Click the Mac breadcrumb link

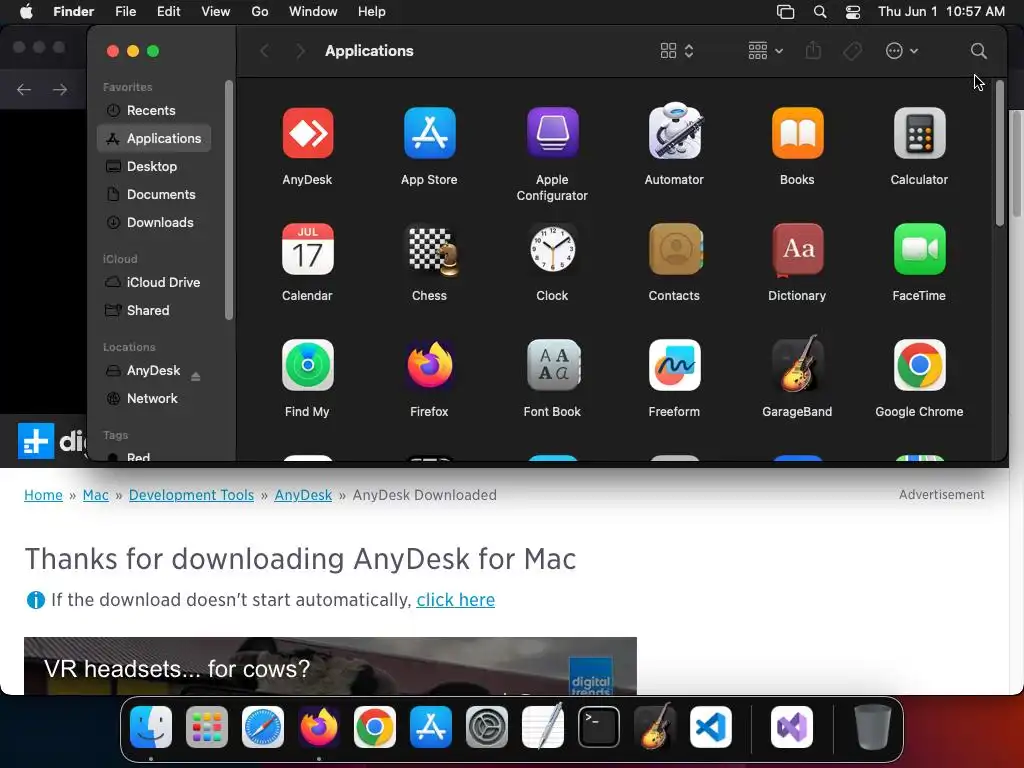tap(95, 495)
